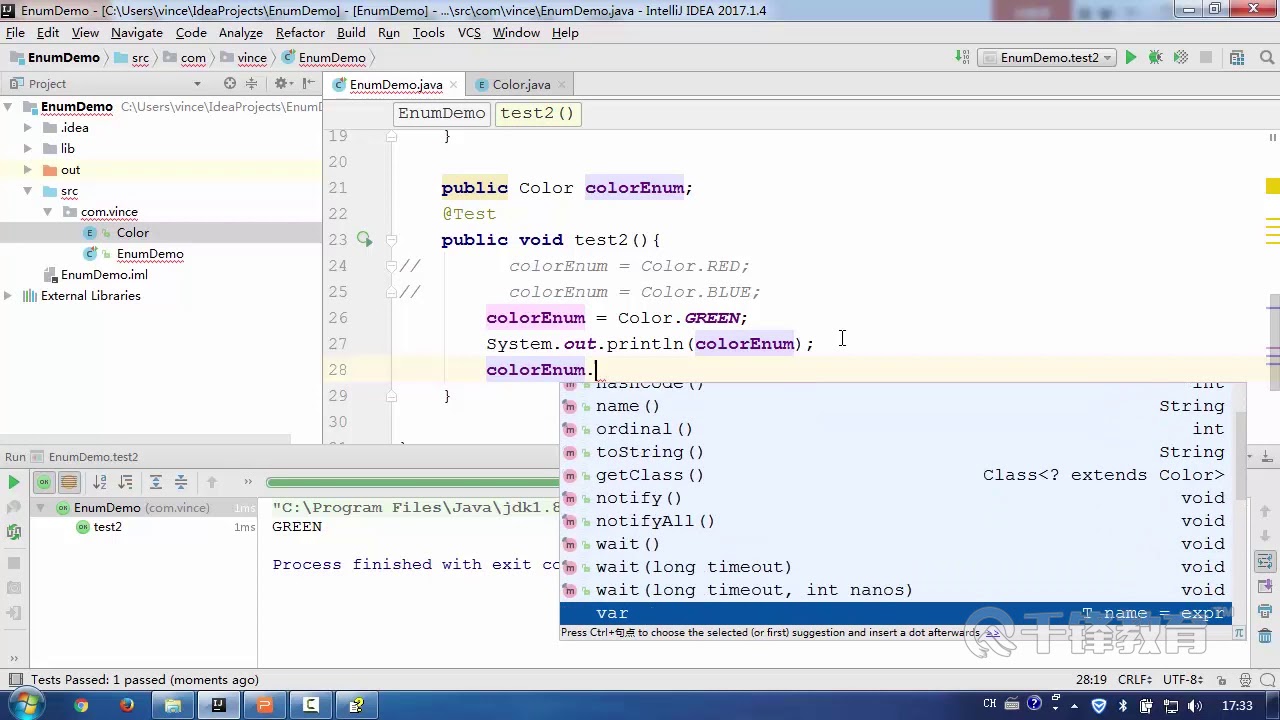
Task: Choose toString() from completion list
Action: tap(895, 452)
